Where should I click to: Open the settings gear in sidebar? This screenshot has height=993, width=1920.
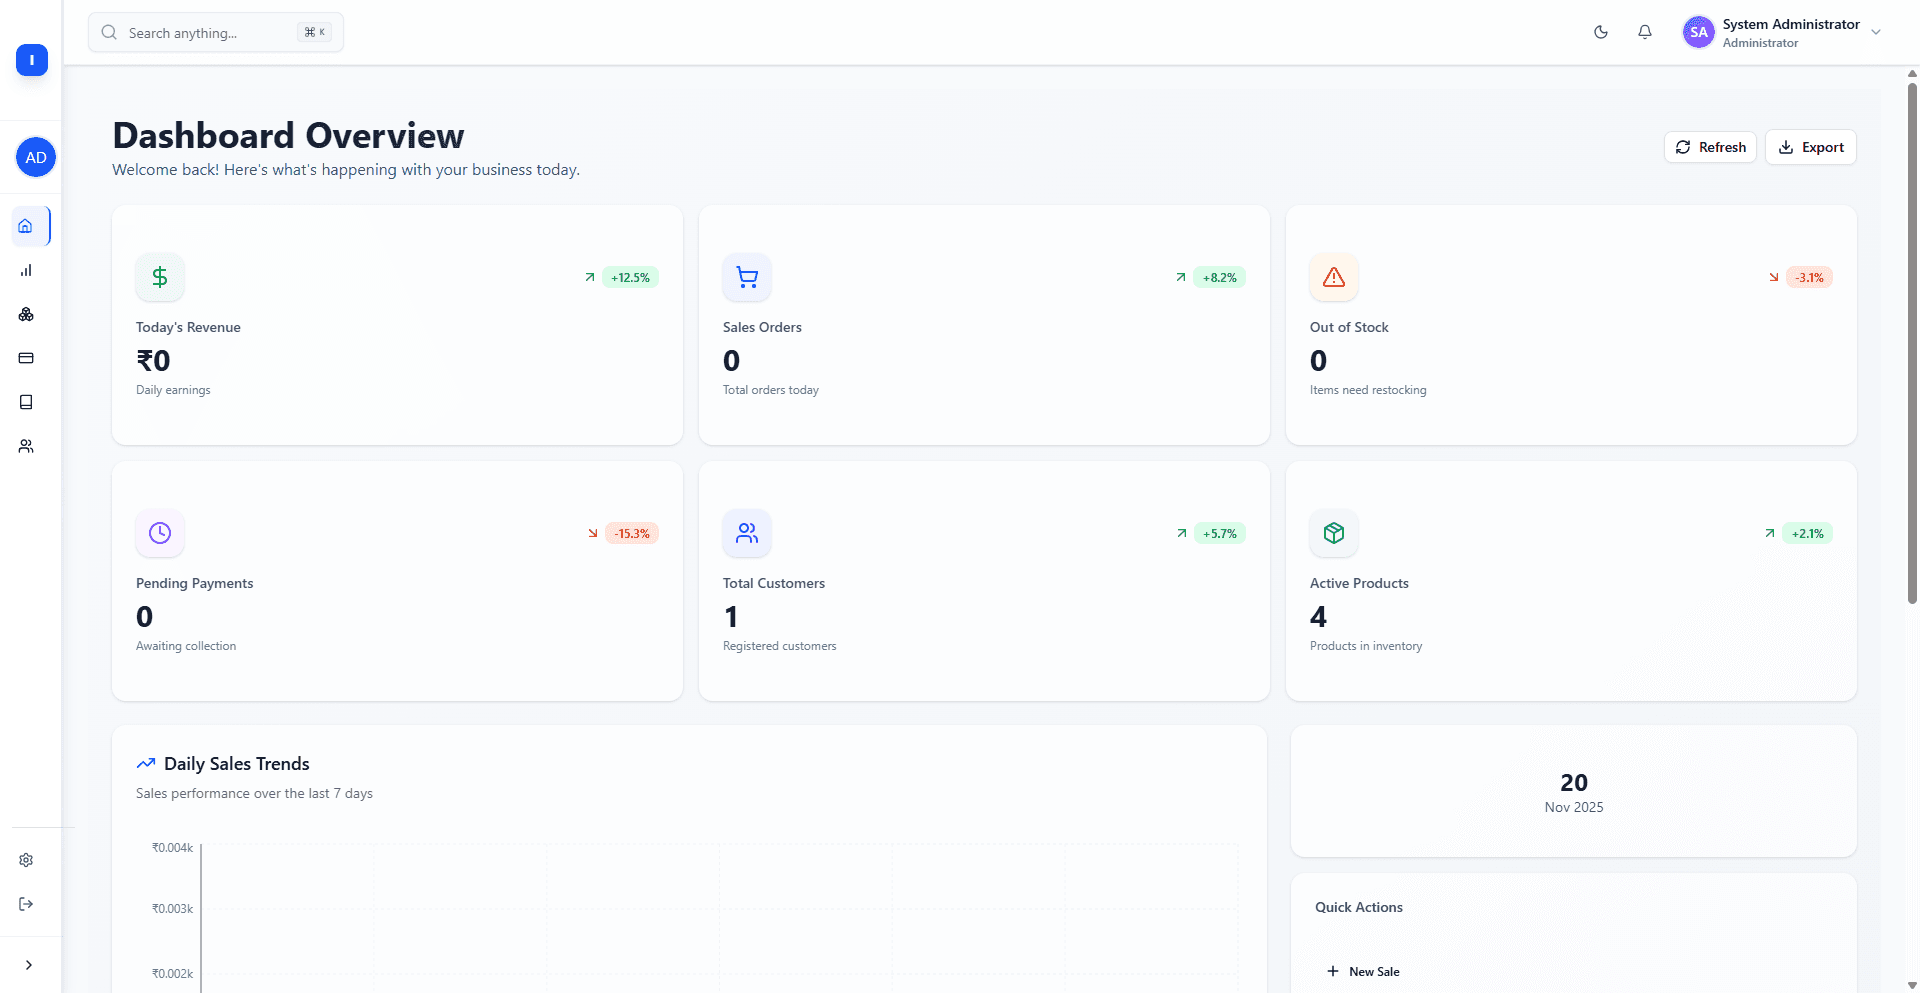26,860
